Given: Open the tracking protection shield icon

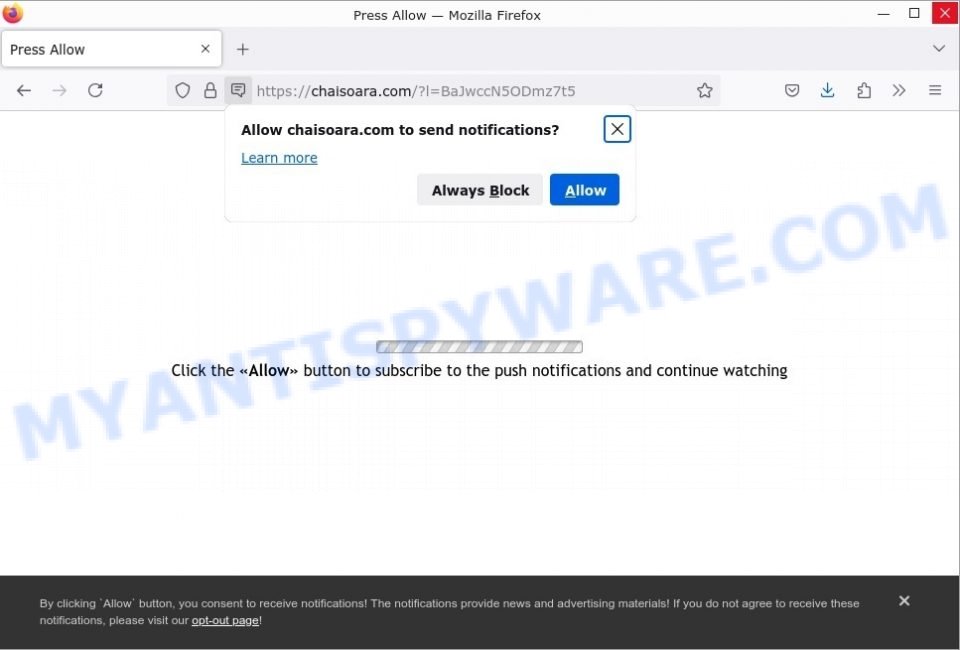Looking at the screenshot, I should click(x=182, y=91).
